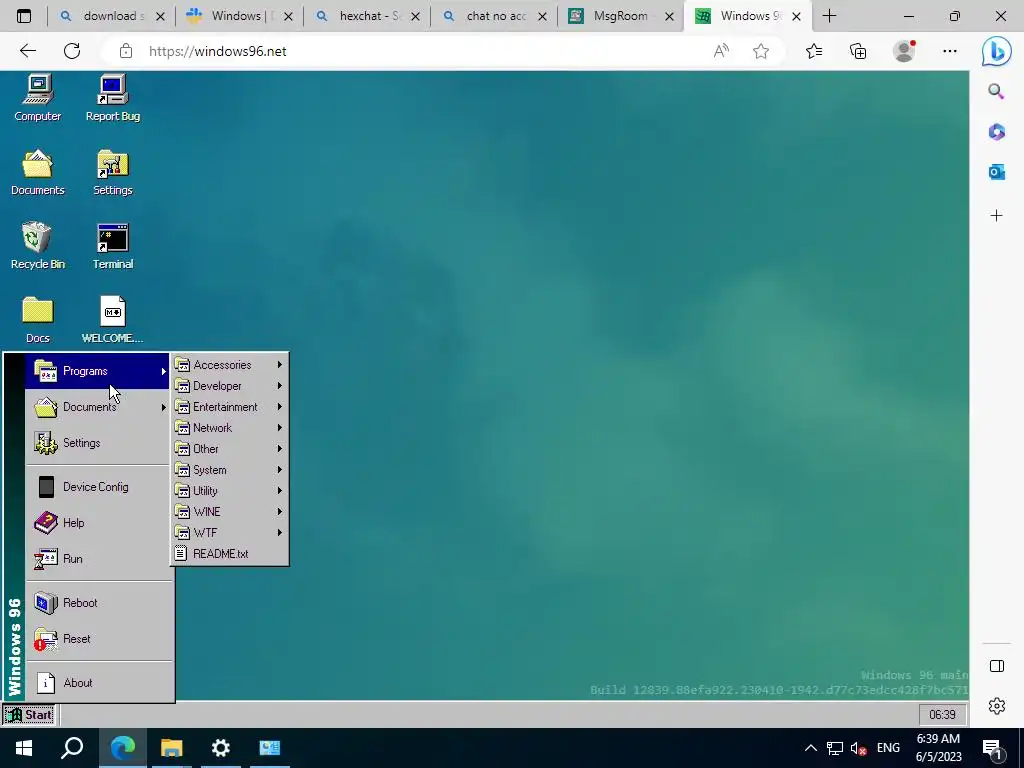Click the Windows 96 Start button
This screenshot has width=1024, height=768.
[29, 714]
